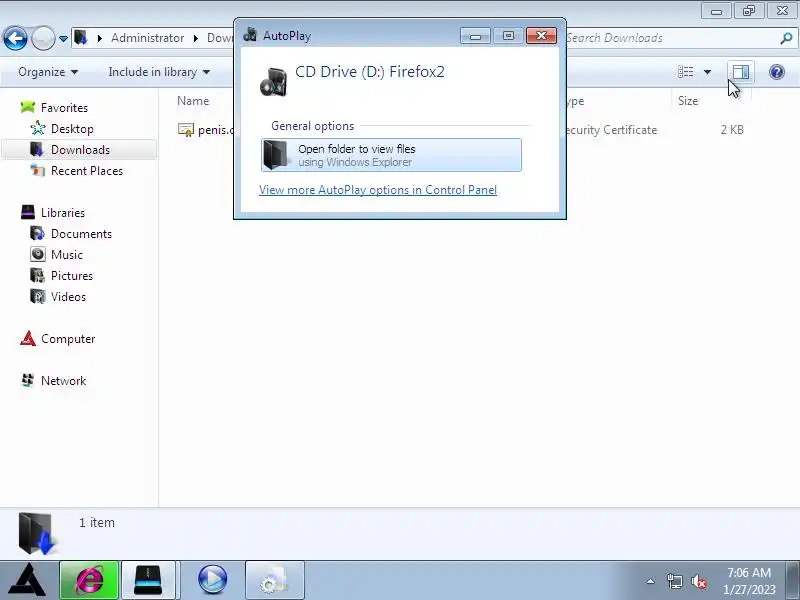Image resolution: width=800 pixels, height=600 pixels.
Task: Click the CD drive icon in AutoPlay
Action: [x=273, y=82]
